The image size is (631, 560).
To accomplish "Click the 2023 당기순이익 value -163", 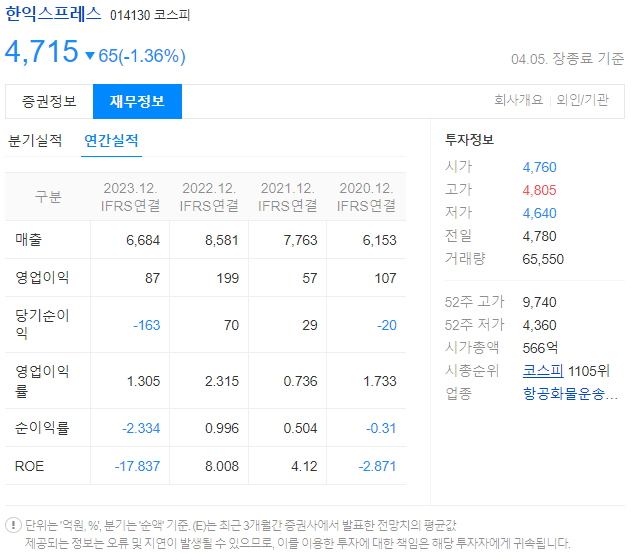I will [146, 325].
